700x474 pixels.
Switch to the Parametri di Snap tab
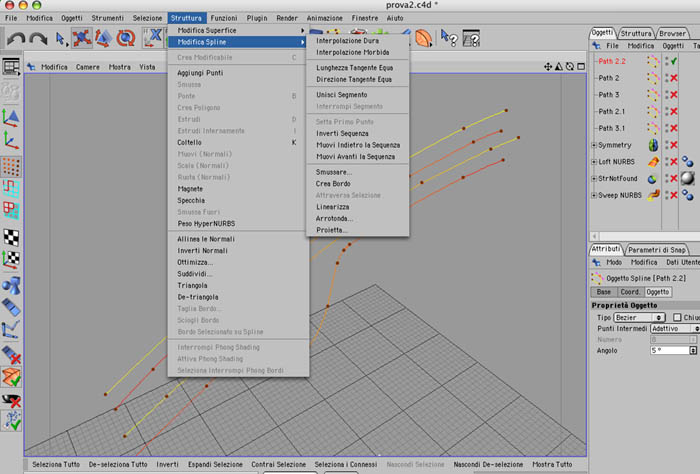coord(657,250)
